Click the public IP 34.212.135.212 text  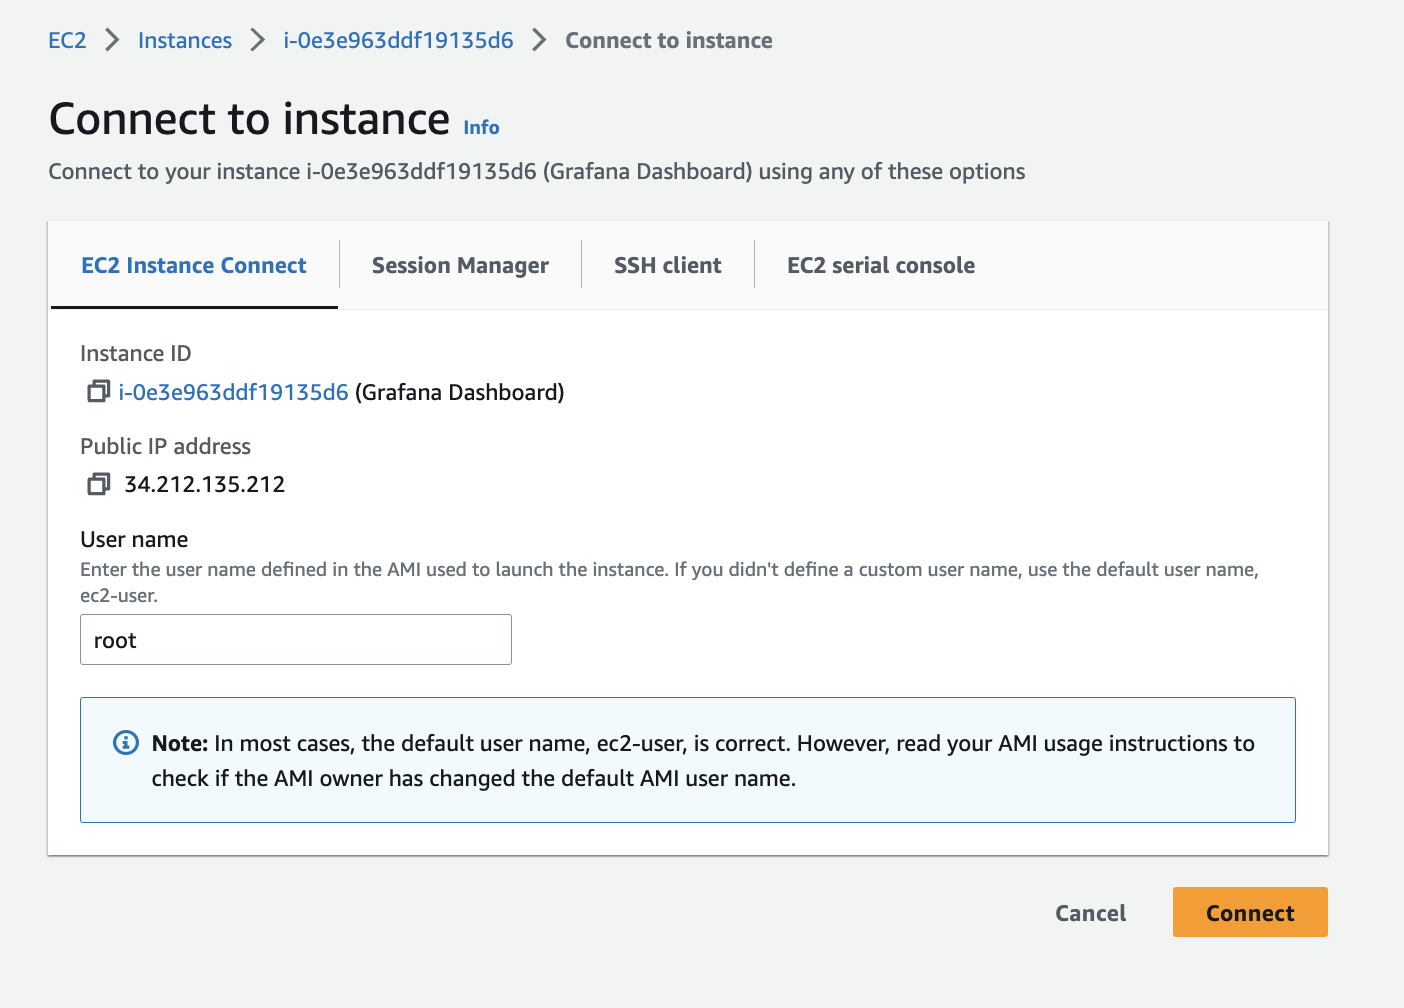coord(205,484)
